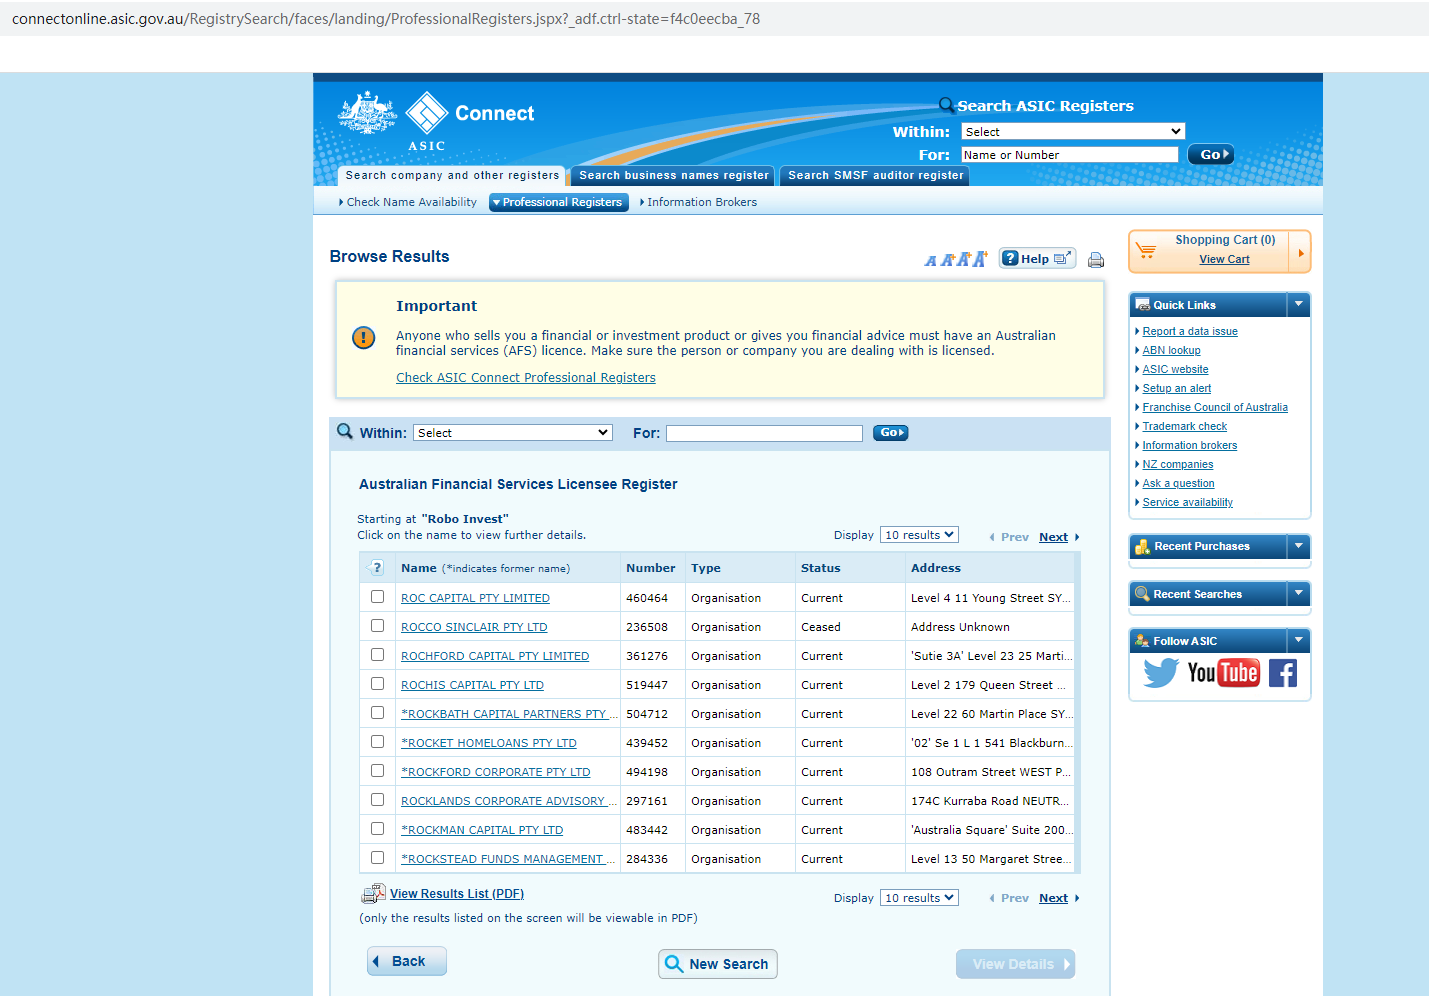
Task: Click the Follow ASIC panel icon
Action: click(1142, 641)
